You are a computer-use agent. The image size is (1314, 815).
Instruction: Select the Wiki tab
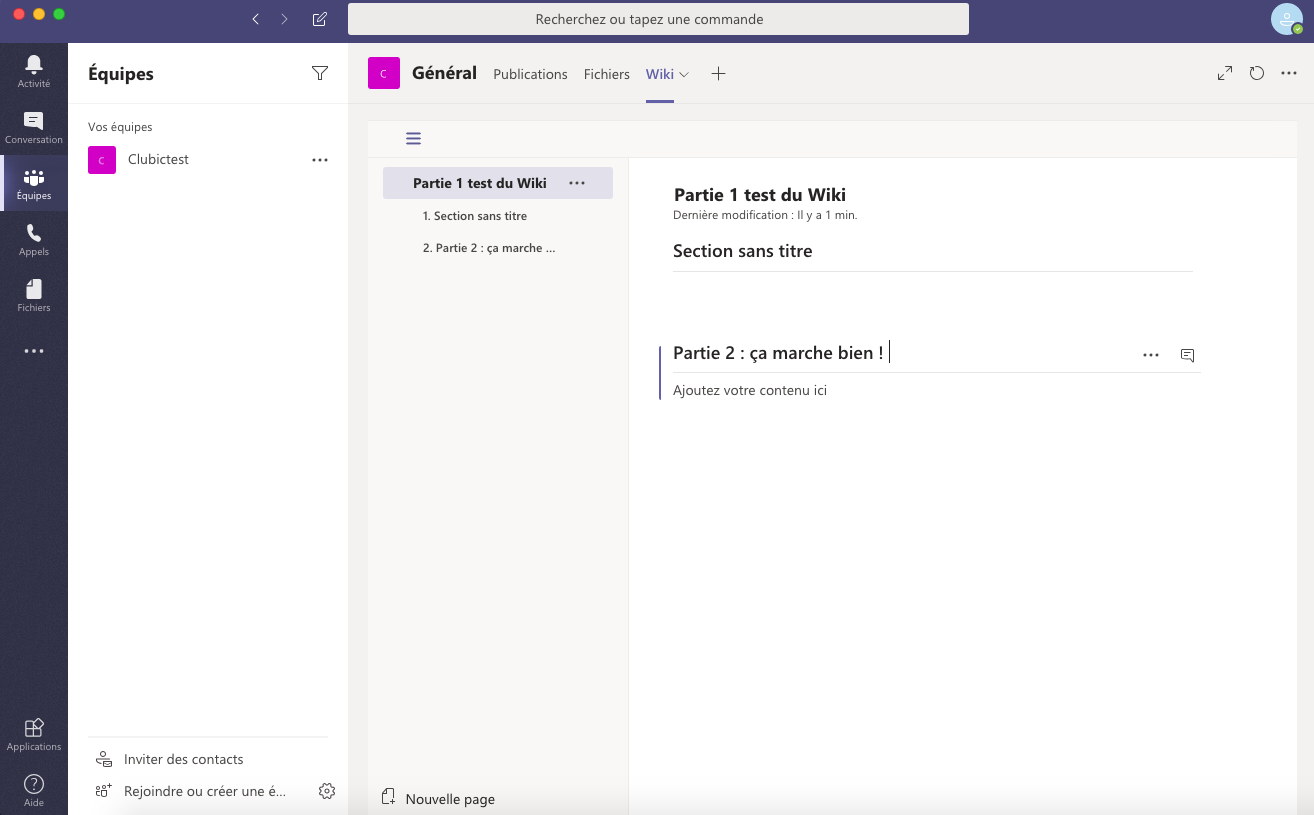(660, 74)
